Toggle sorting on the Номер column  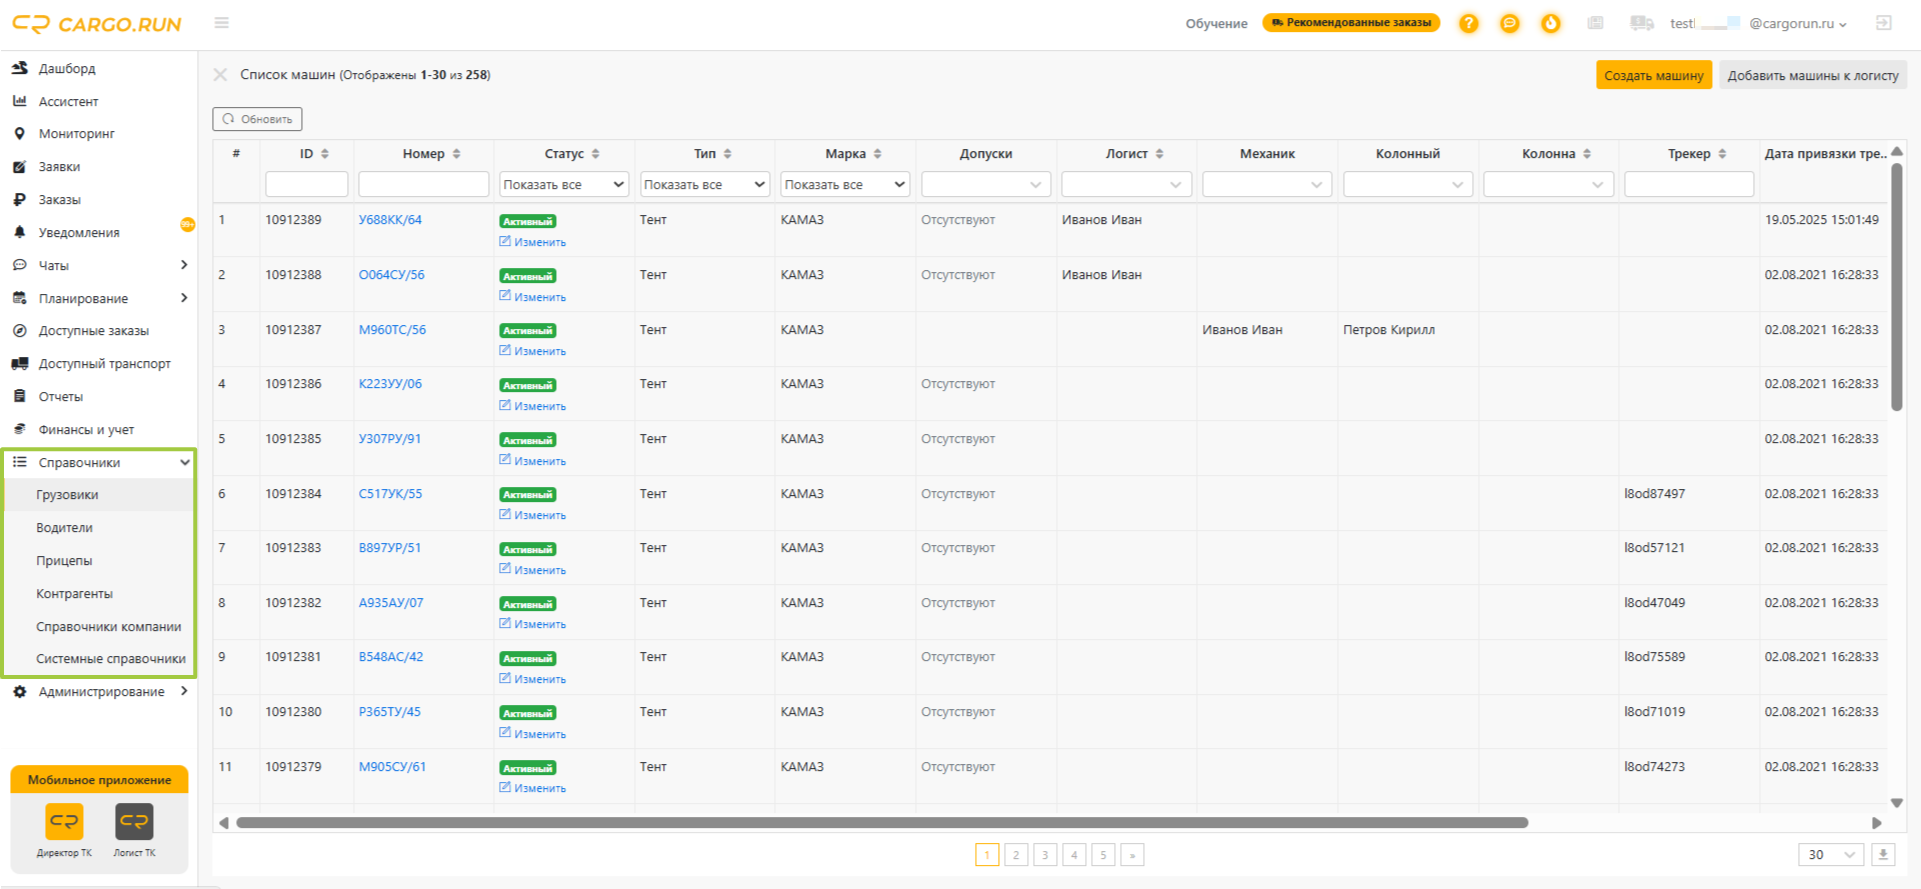[456, 154]
